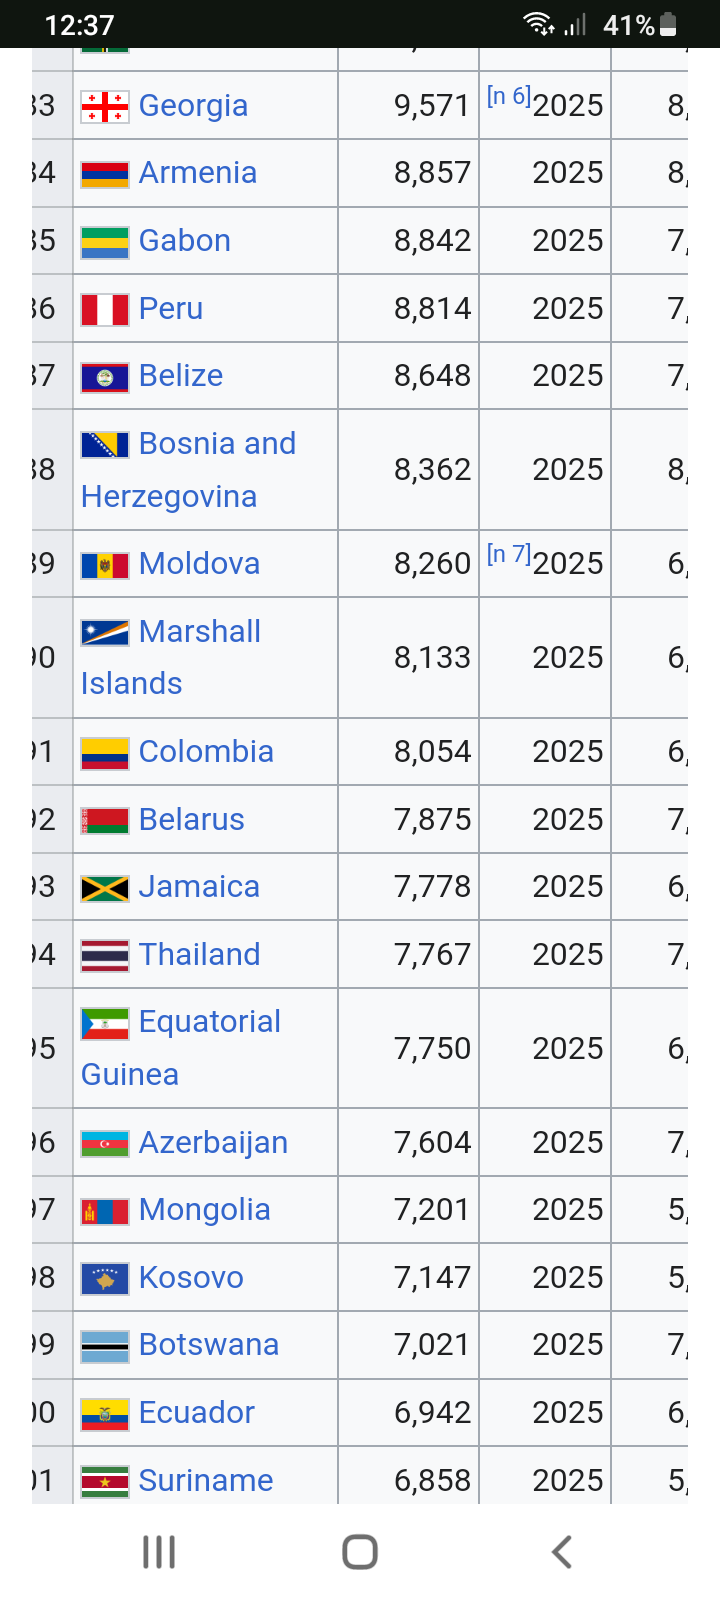Tap the Belize flag icon

[x=105, y=377]
